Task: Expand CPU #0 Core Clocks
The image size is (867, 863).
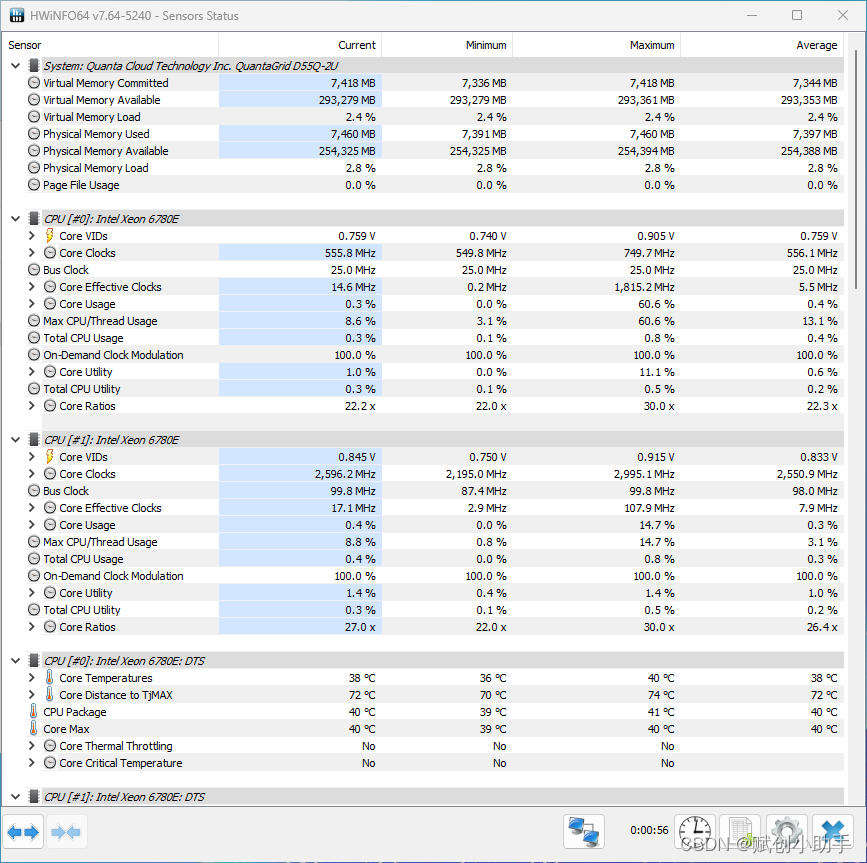Action: (x=32, y=253)
